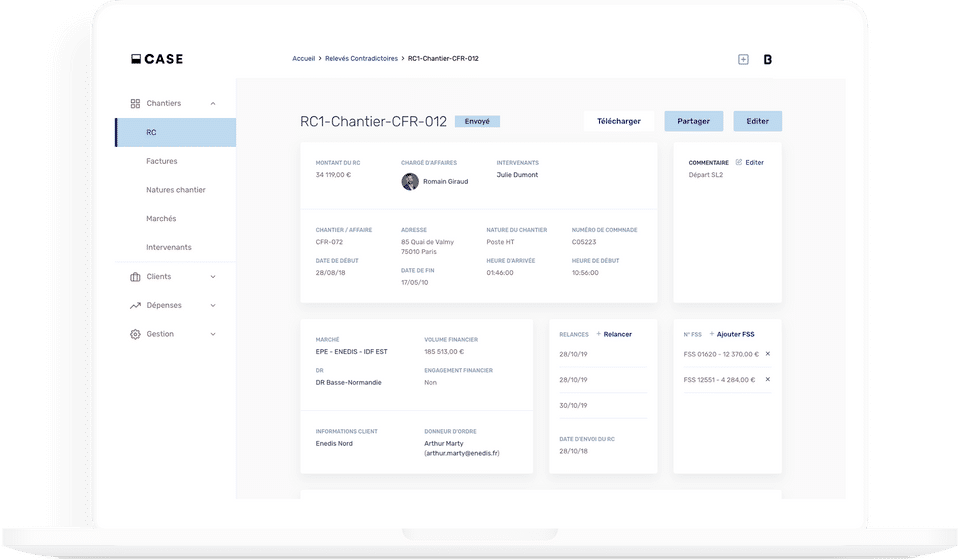The image size is (960, 560).
Task: Click the RC1-Chantier-CFR-012 breadcrumb text
Action: click(x=443, y=59)
